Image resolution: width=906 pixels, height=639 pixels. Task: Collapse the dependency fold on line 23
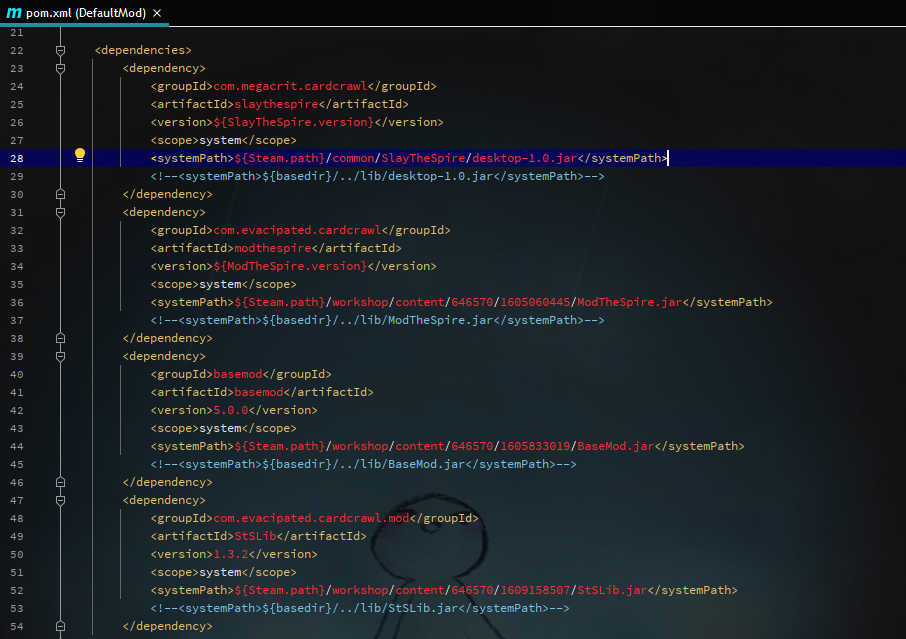[60, 68]
